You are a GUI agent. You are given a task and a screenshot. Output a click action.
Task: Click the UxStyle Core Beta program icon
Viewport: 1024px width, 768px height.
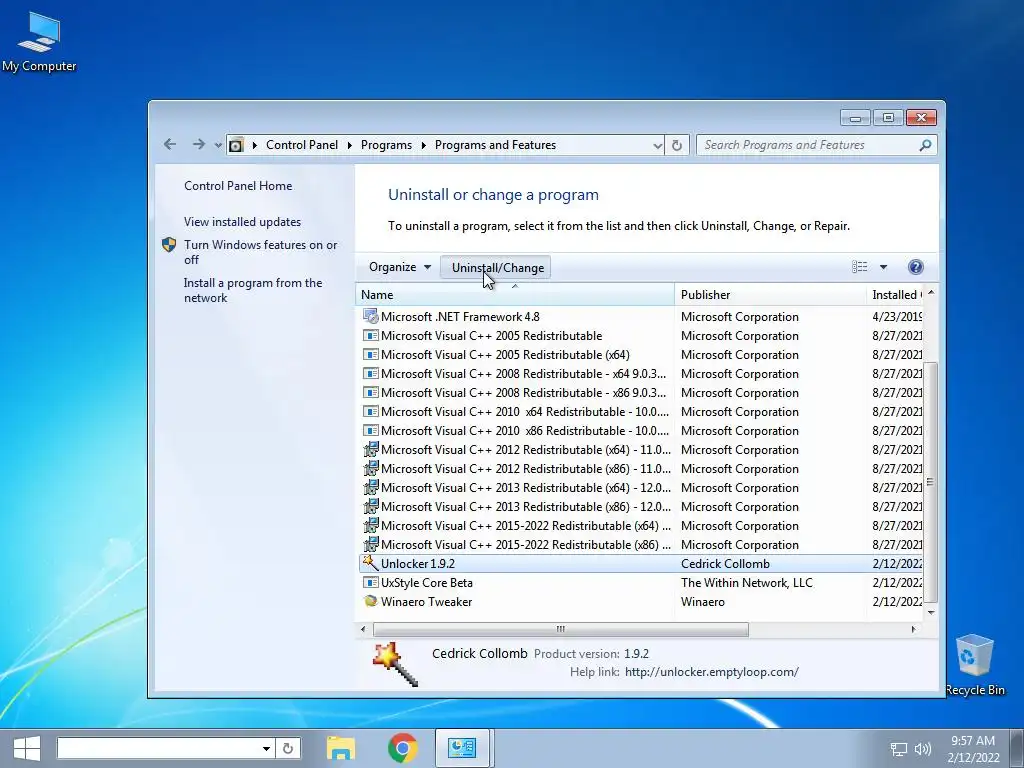(370, 583)
